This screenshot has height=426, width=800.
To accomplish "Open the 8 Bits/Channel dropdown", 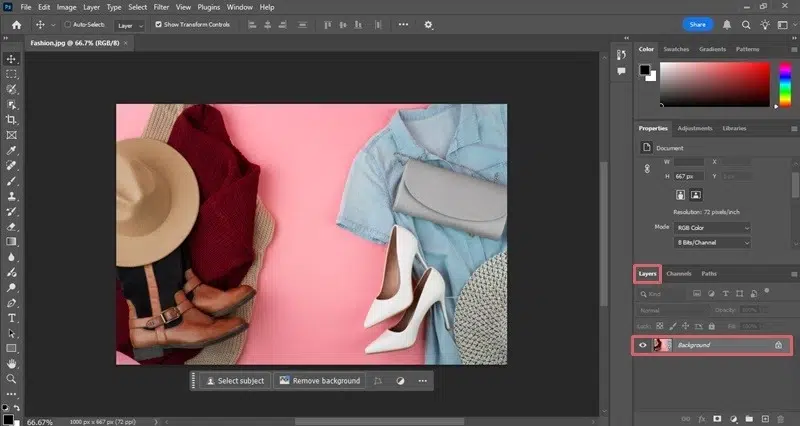I will [714, 243].
